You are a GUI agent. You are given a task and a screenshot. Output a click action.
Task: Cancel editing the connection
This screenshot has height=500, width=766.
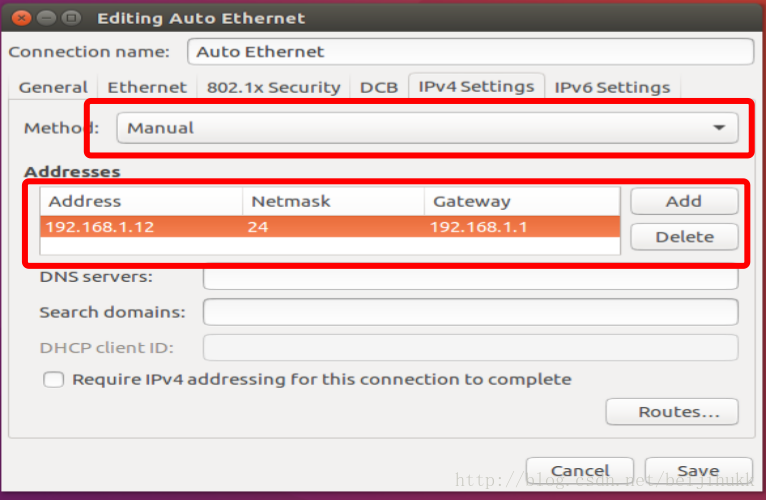coord(580,471)
